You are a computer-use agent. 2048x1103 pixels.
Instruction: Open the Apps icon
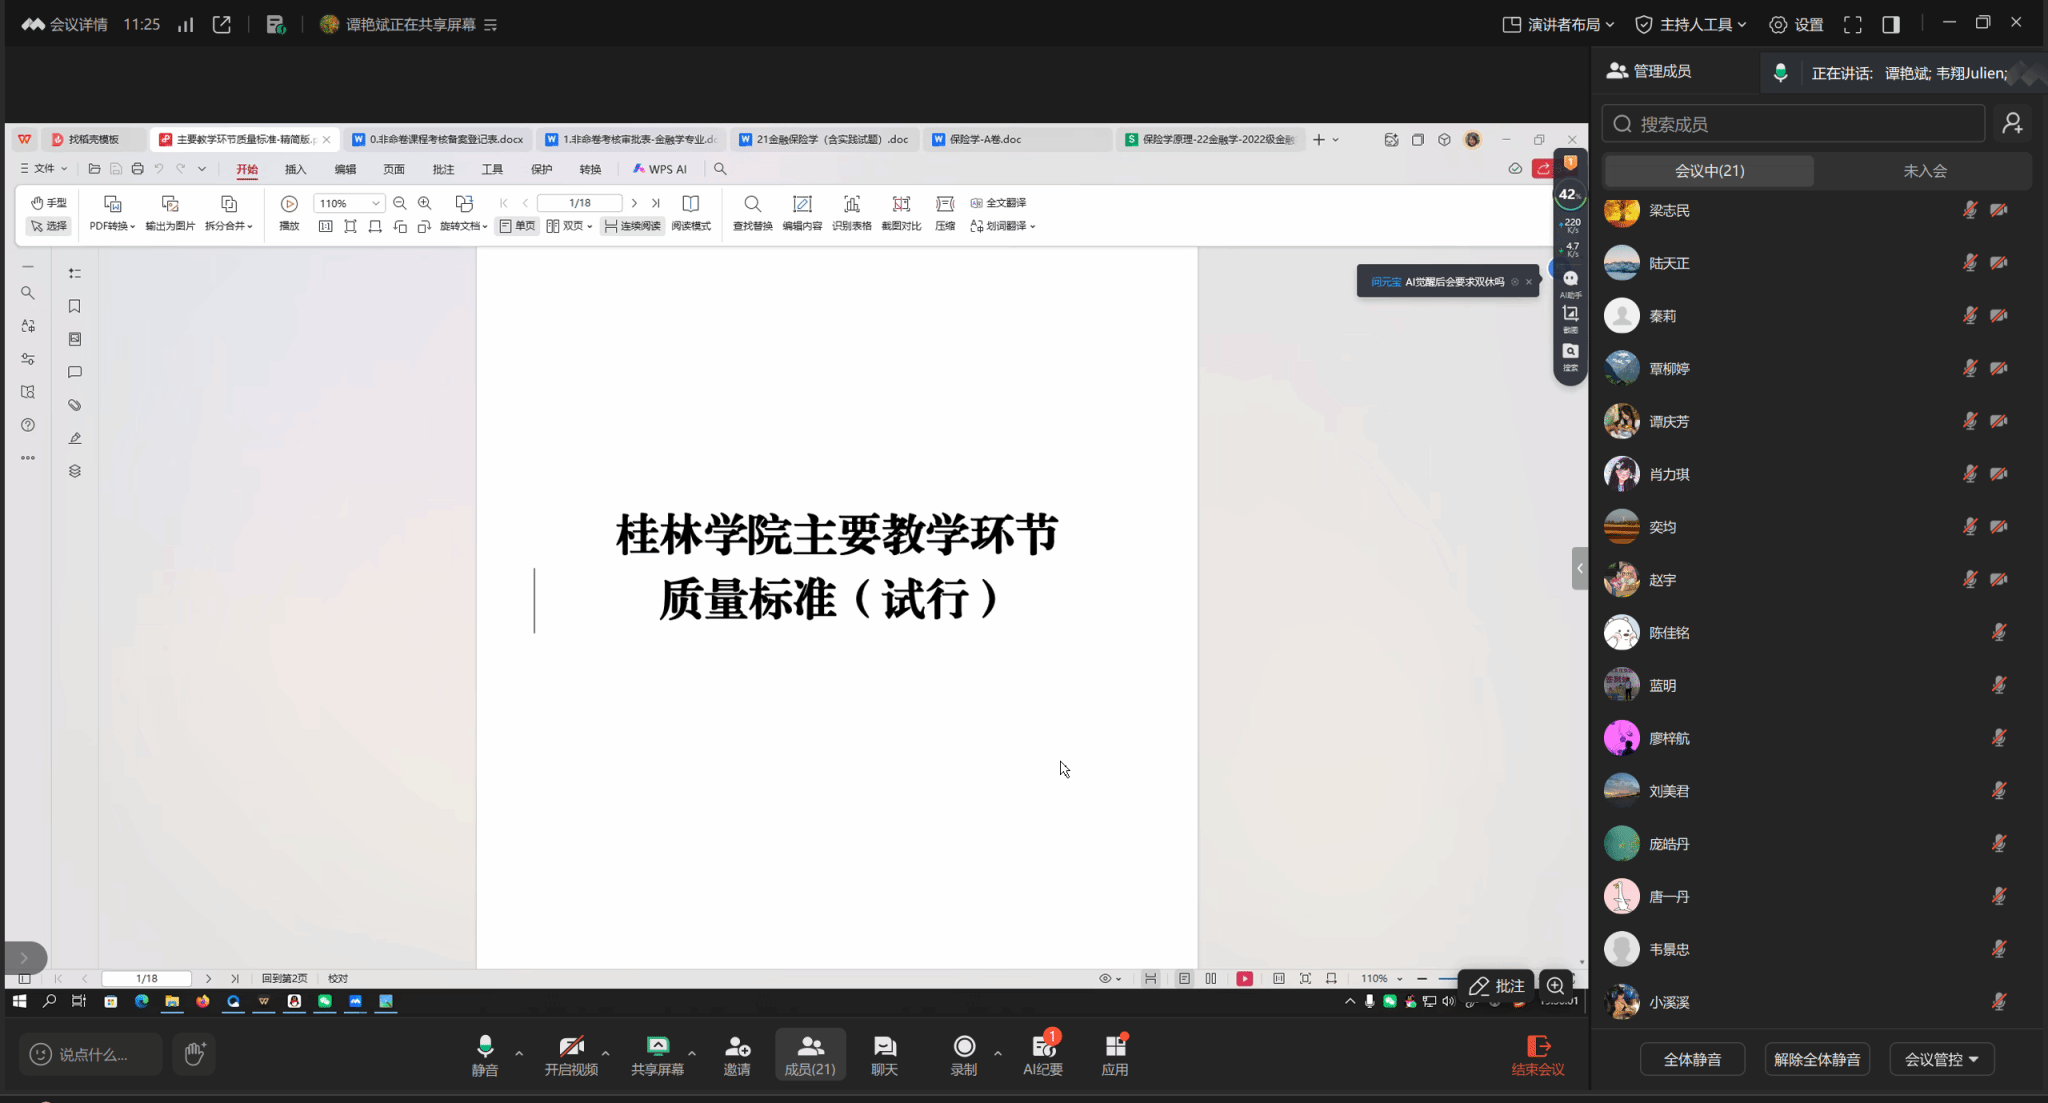(x=1115, y=1047)
